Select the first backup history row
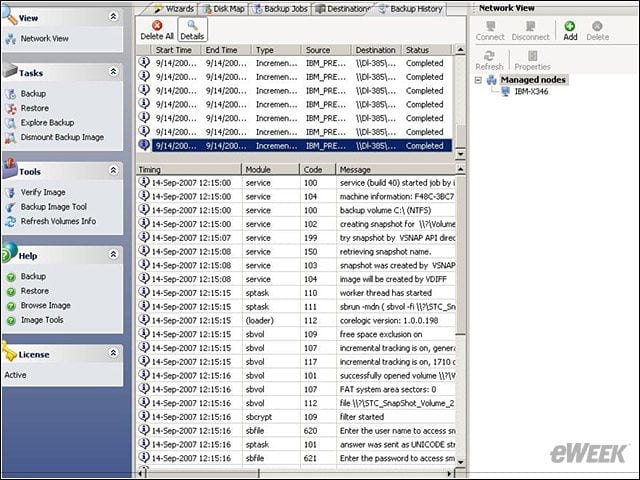640x480 pixels. click(x=296, y=63)
